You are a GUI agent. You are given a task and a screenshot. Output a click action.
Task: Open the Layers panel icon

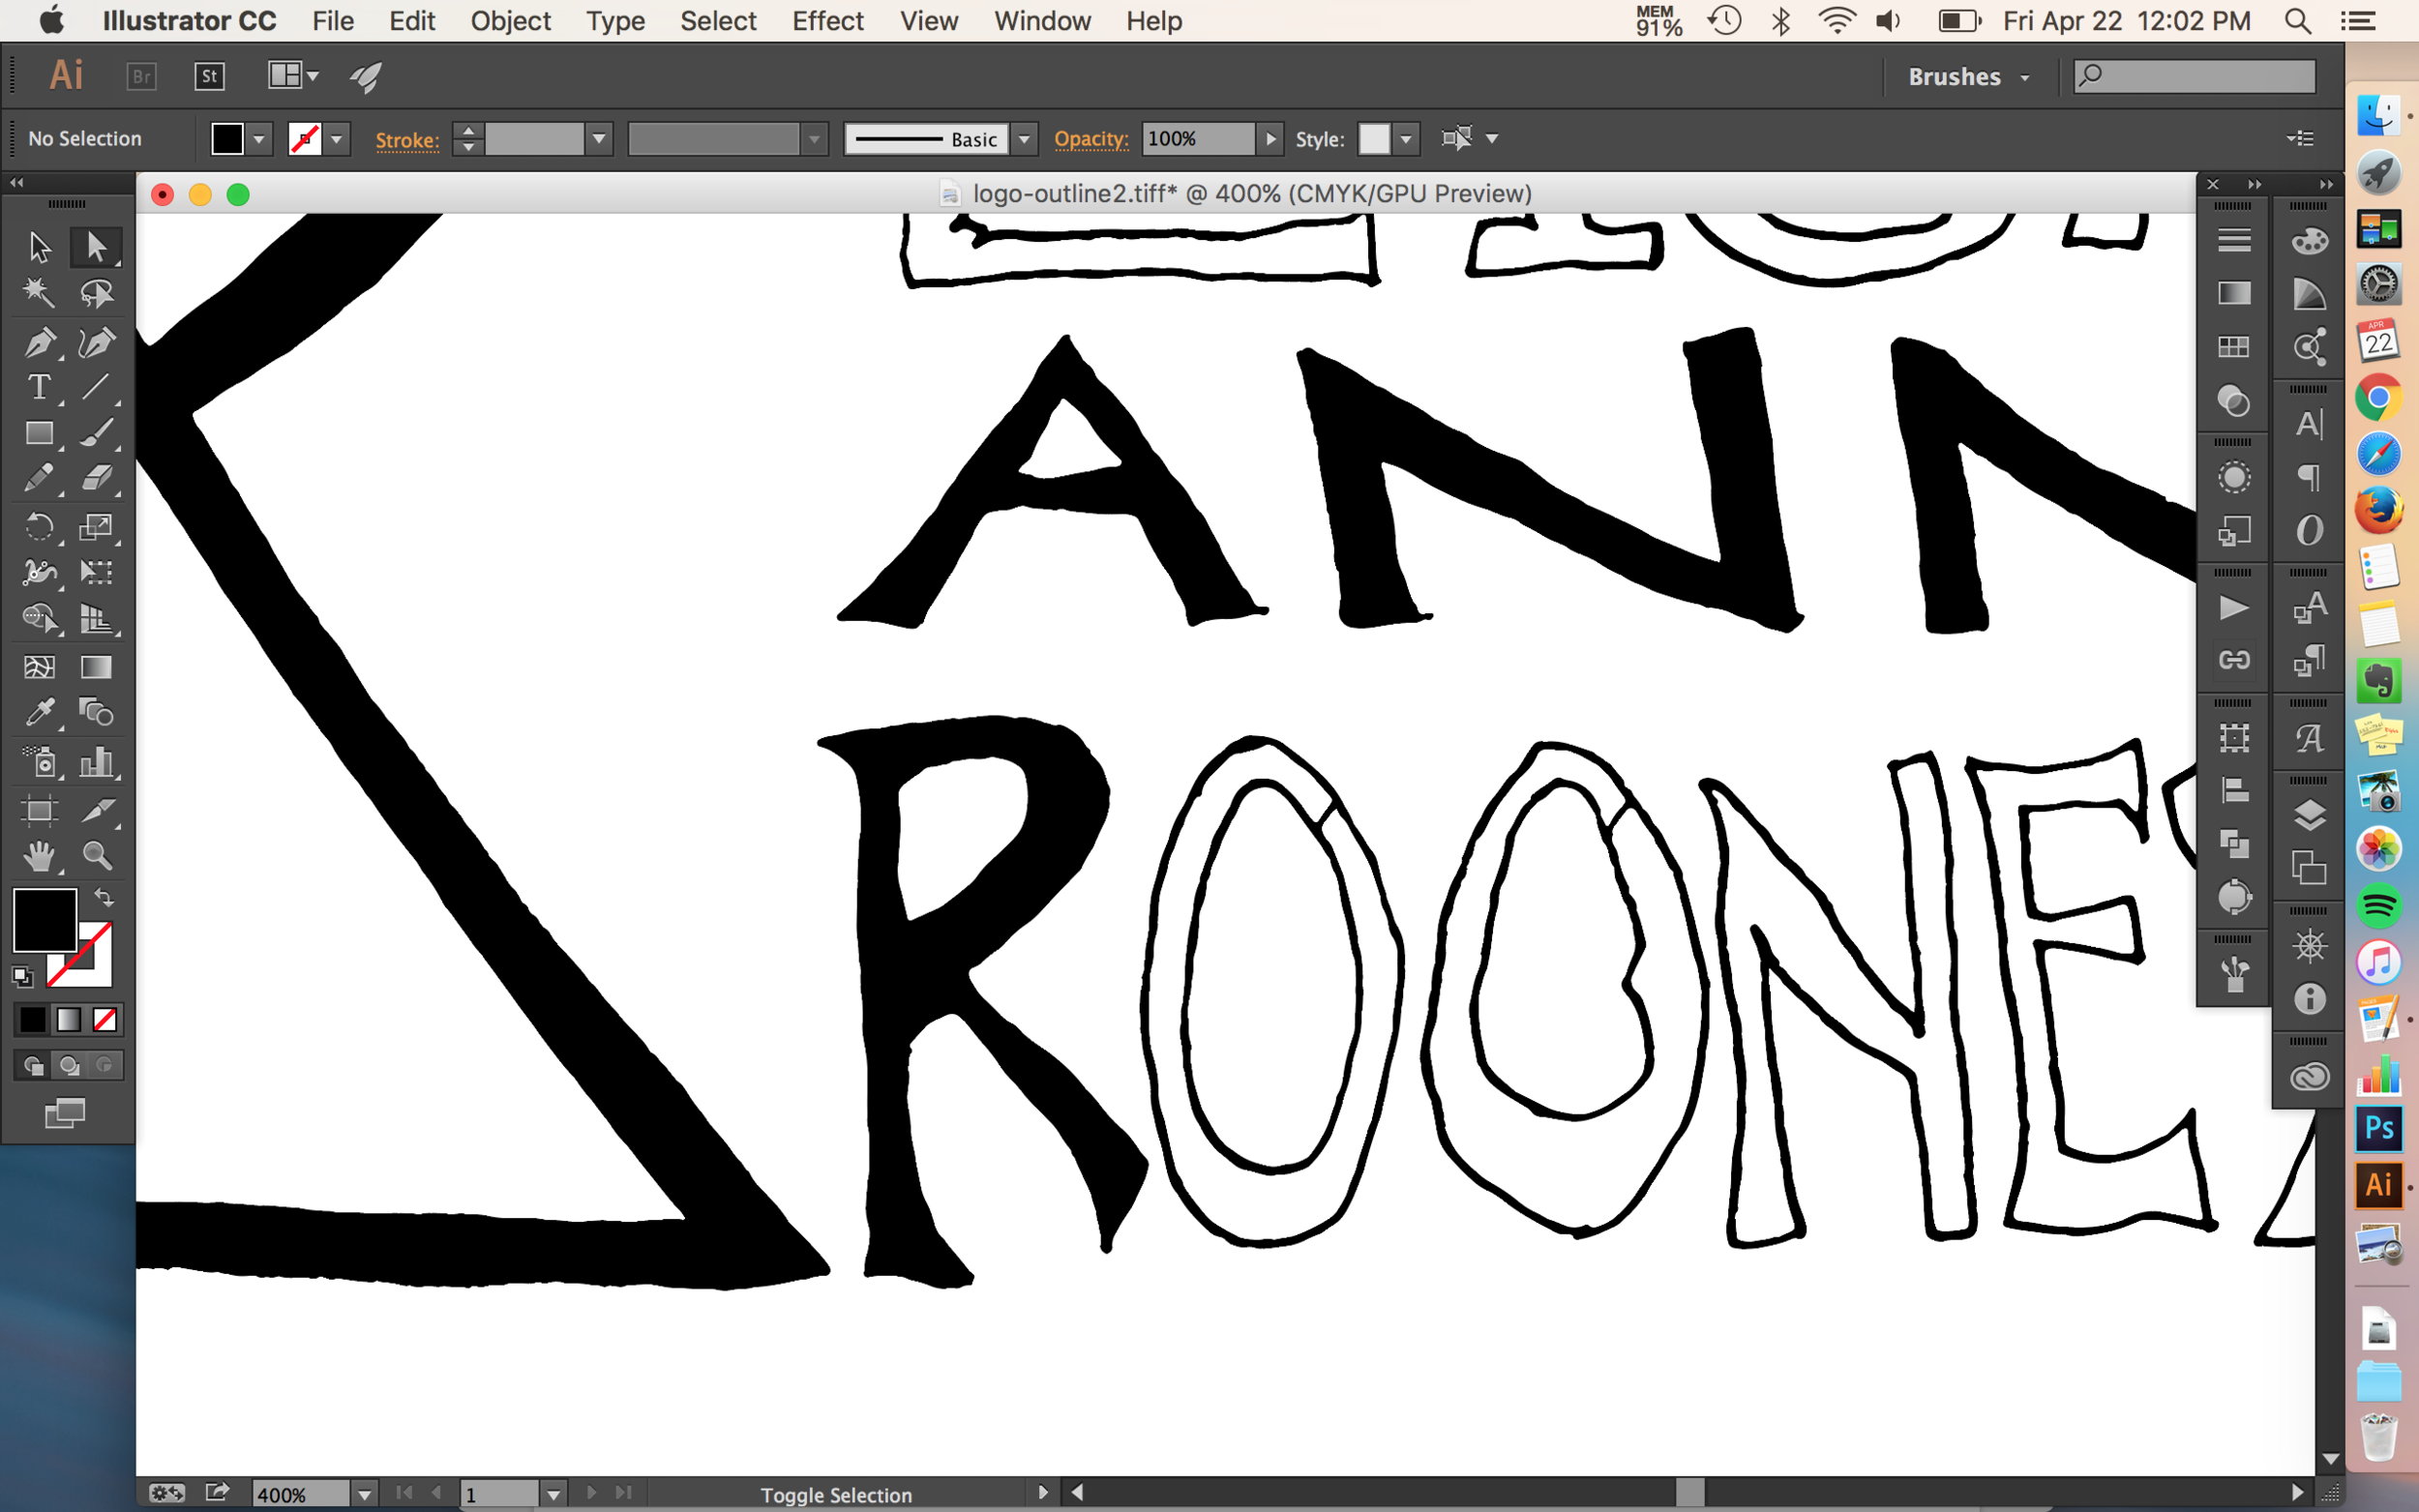tap(2309, 816)
